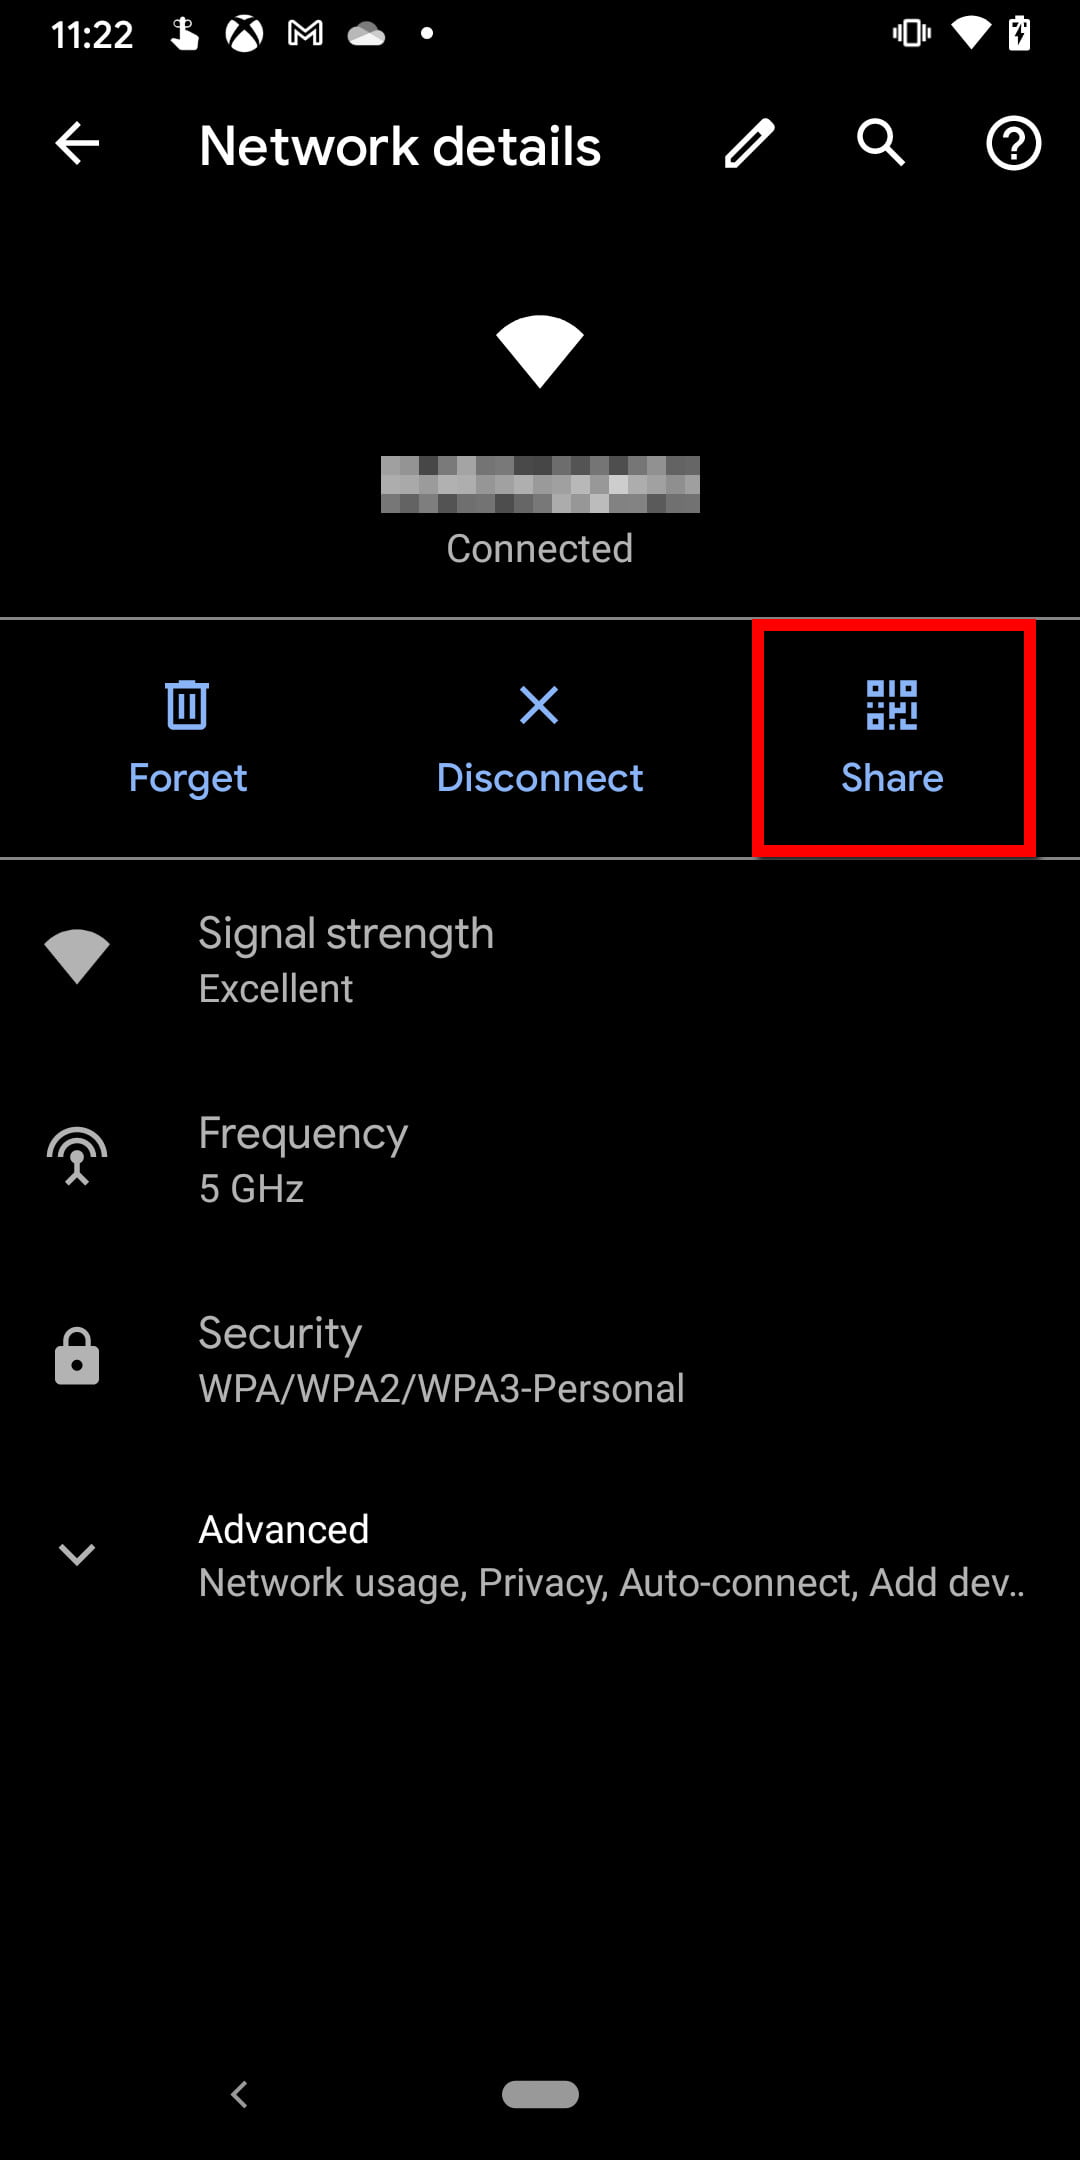Tap the large Wi-Fi connected icon

[x=540, y=350]
